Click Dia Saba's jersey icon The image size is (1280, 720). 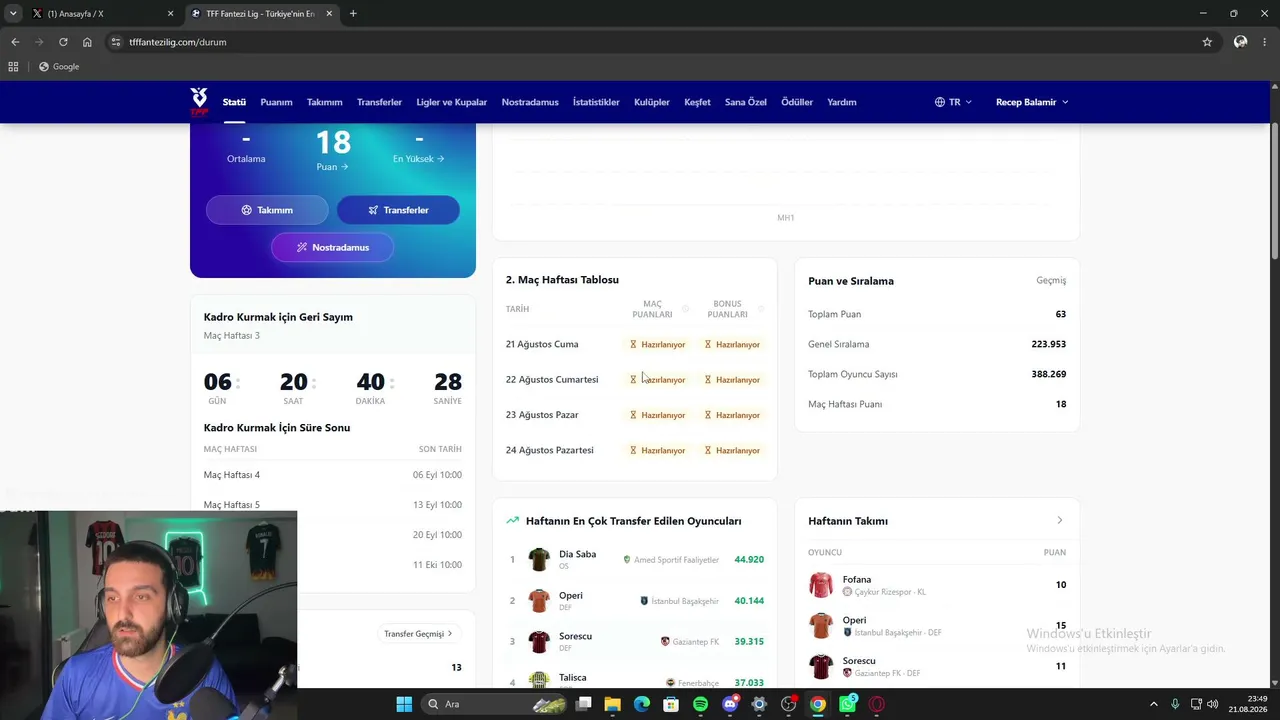539,559
